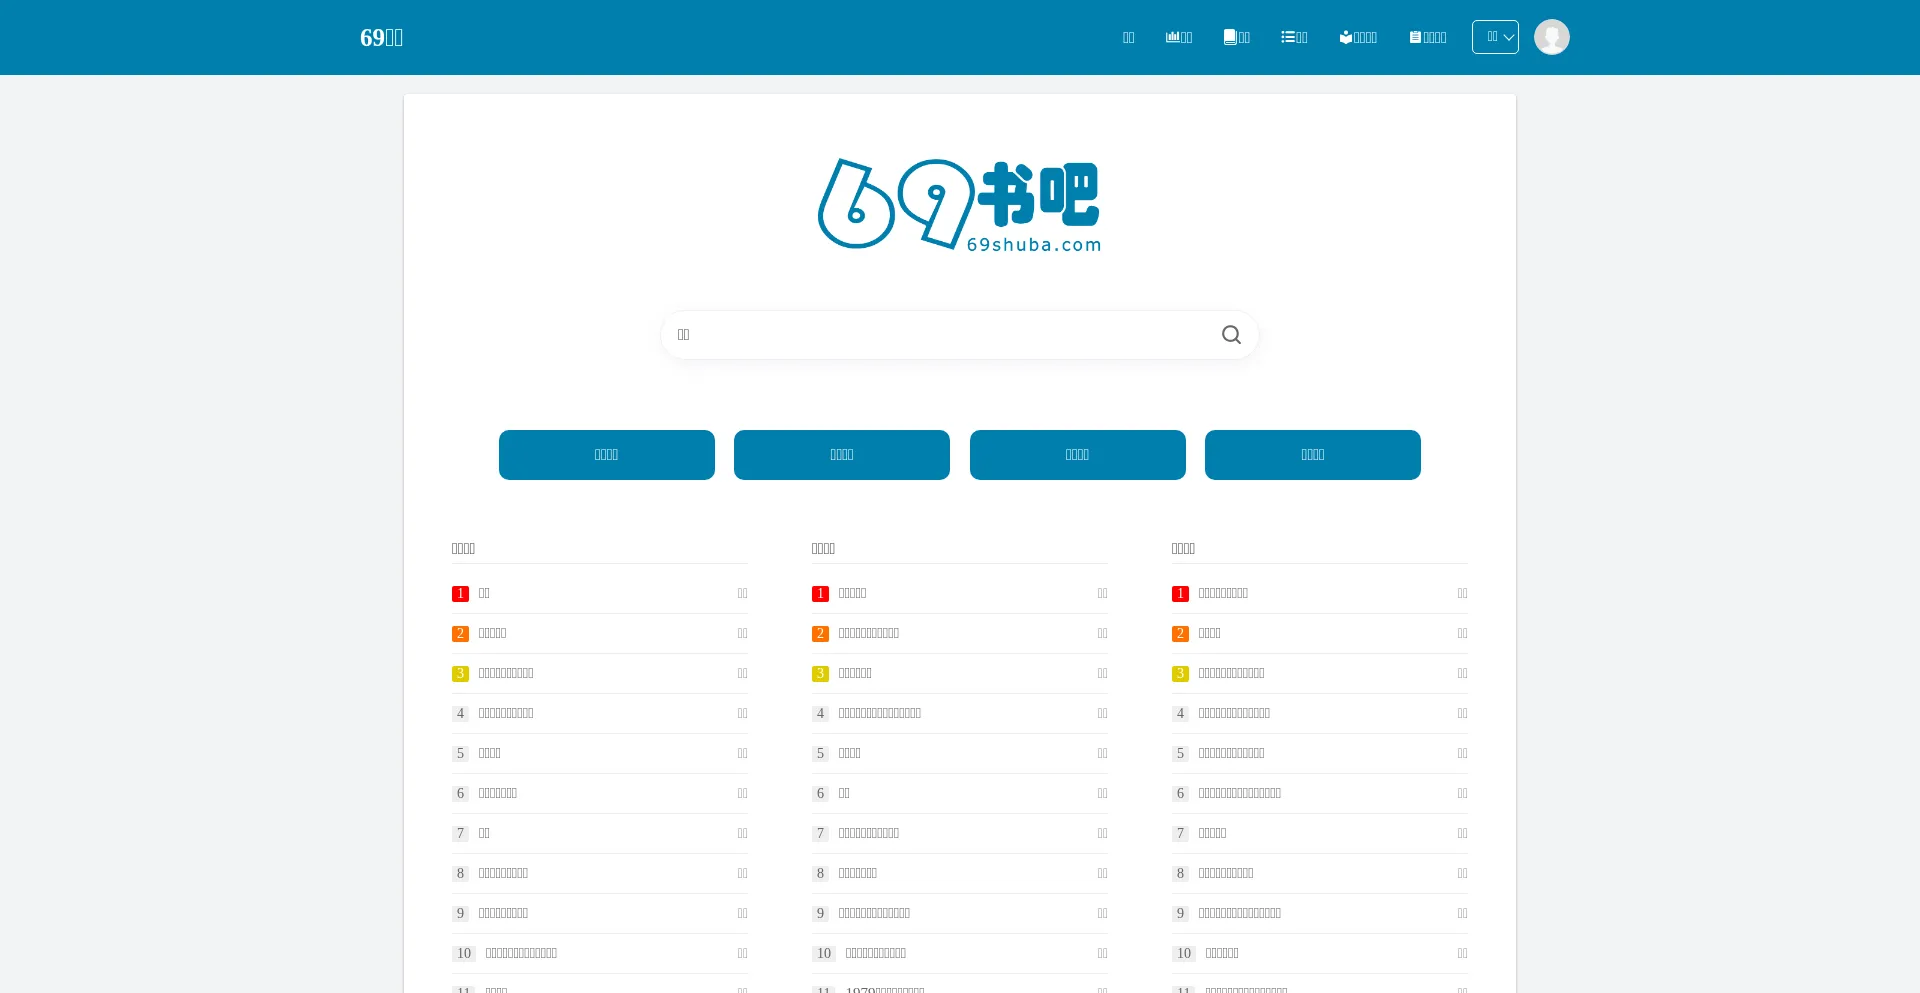Open the rank 3 title in the left ranking list
The height and width of the screenshot is (993, 1920).
tap(506, 673)
